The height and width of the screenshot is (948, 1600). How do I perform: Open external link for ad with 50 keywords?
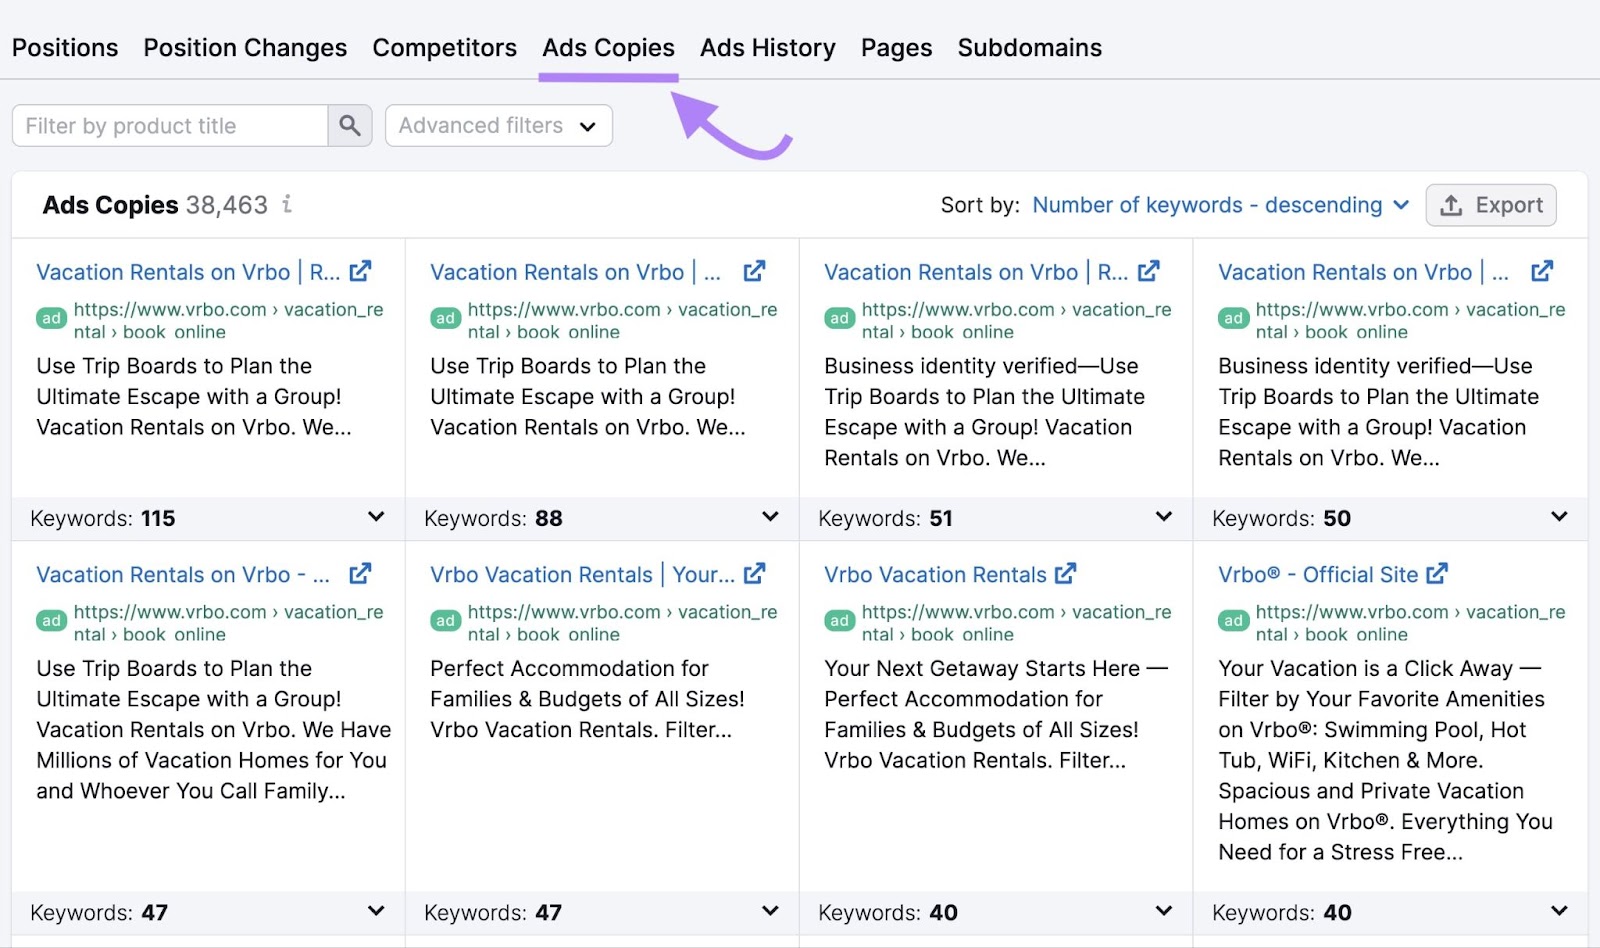tap(1542, 271)
